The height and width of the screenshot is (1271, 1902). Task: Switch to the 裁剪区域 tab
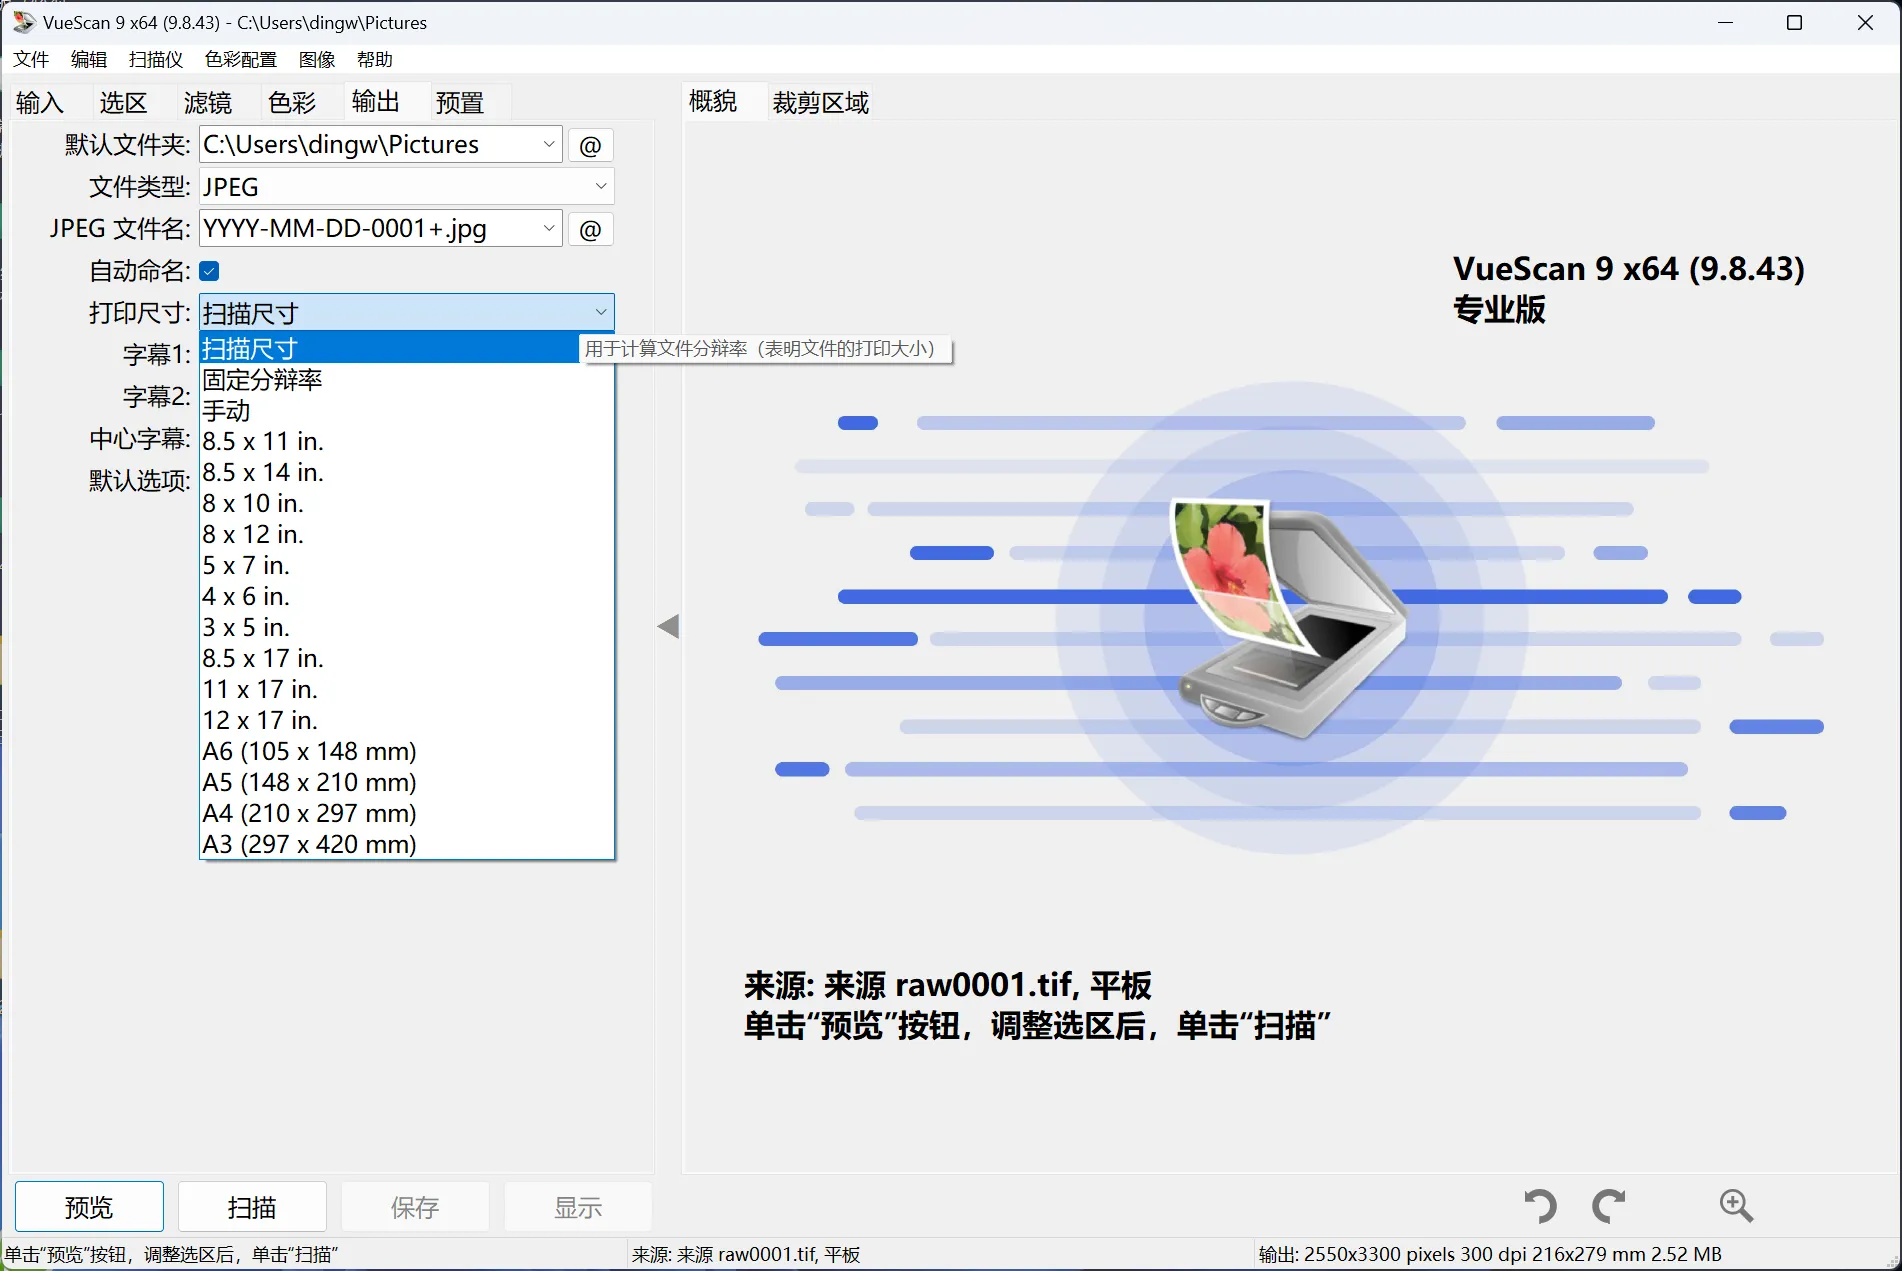click(820, 102)
